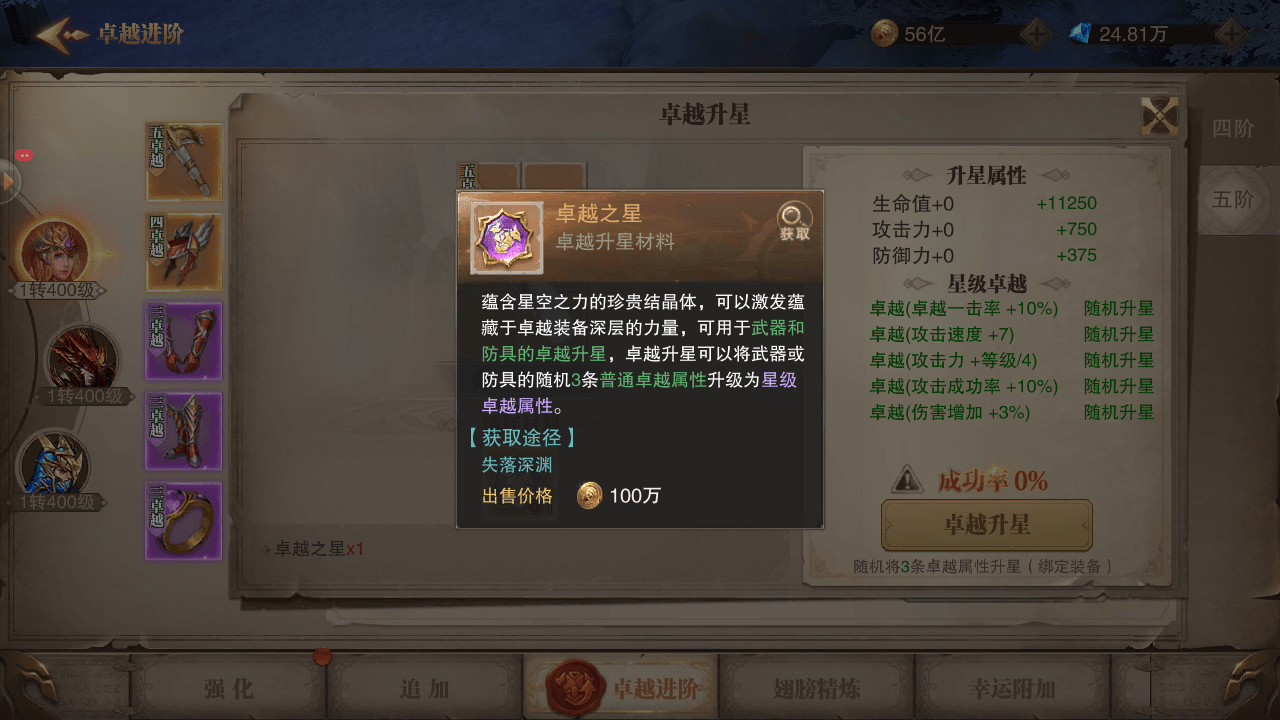Select the 四卓越 red armor item
1280x720 pixels.
tap(185, 252)
